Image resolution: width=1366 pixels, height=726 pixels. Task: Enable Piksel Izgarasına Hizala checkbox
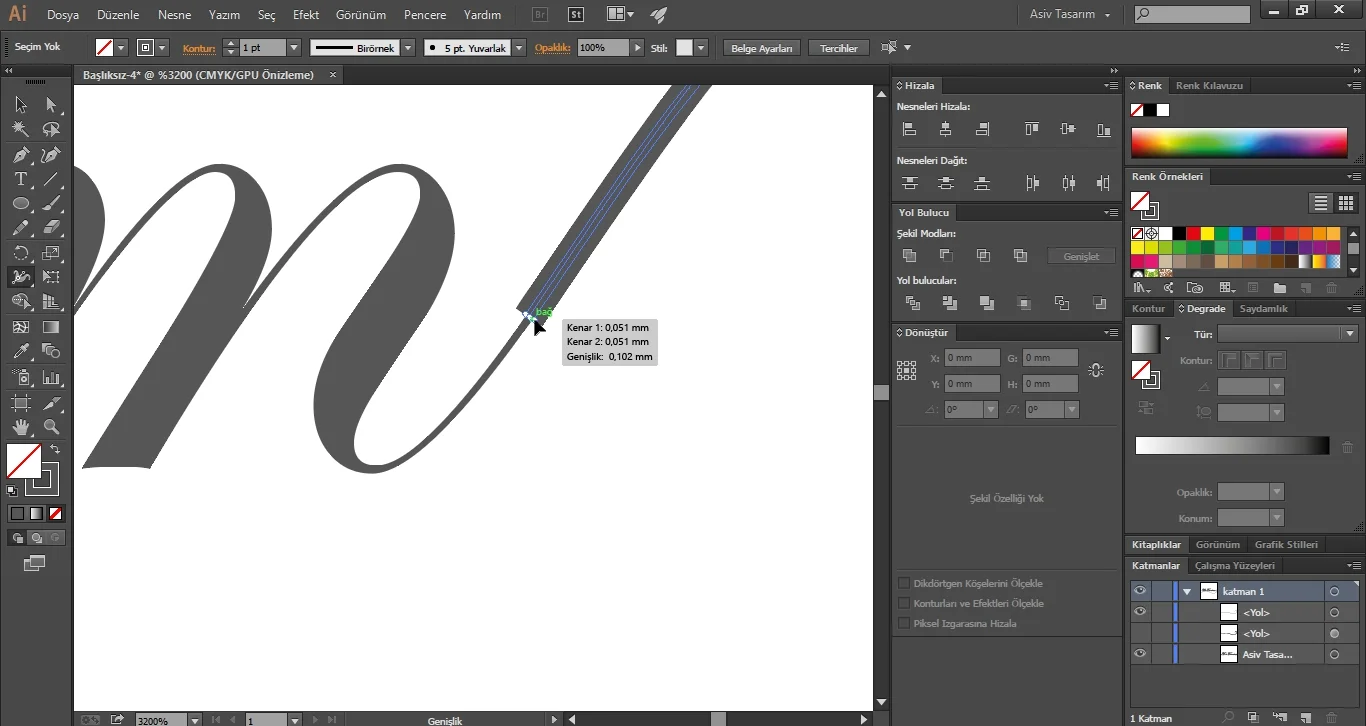pyautogui.click(x=904, y=623)
